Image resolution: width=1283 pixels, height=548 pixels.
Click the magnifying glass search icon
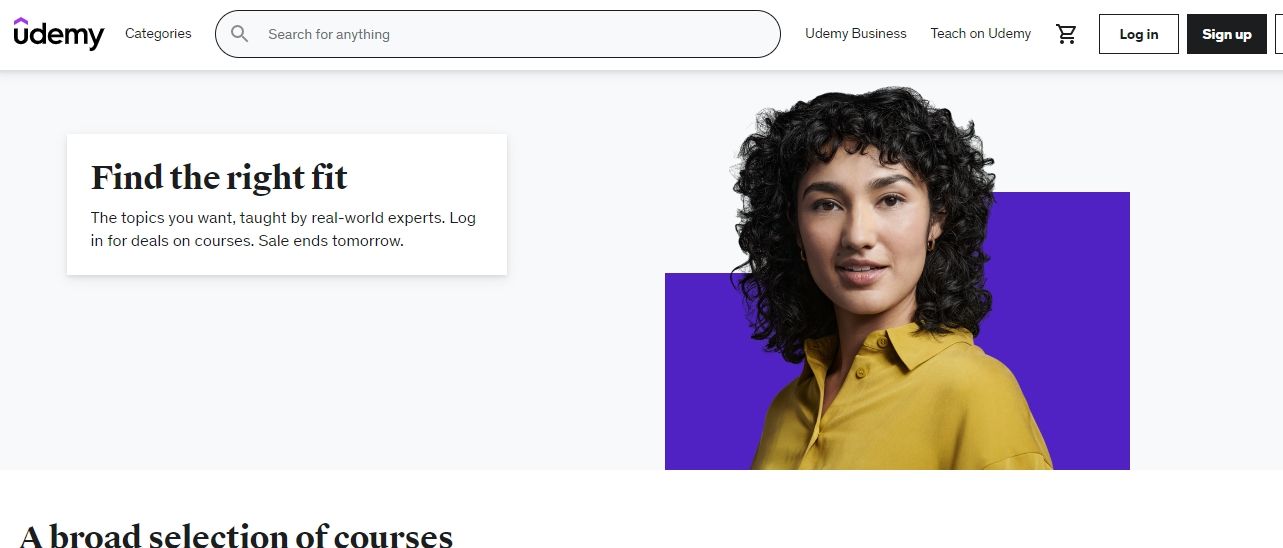[240, 34]
